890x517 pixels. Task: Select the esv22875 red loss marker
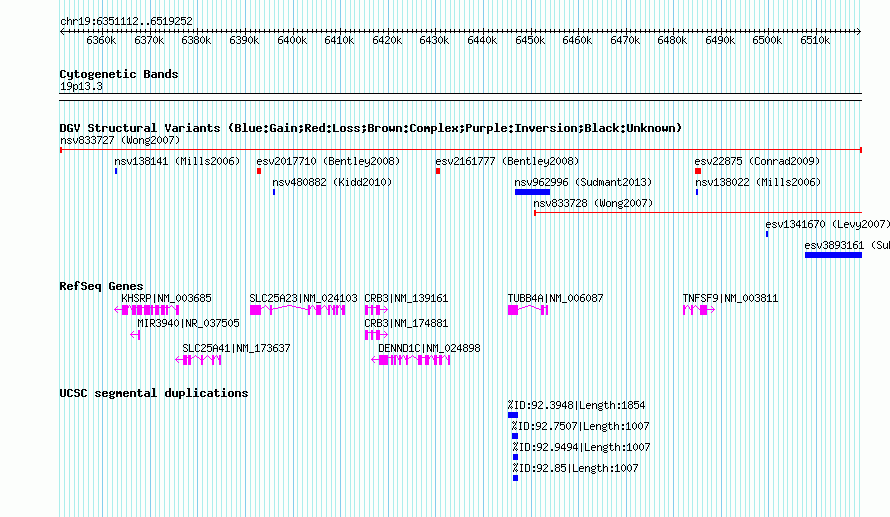coord(698,171)
